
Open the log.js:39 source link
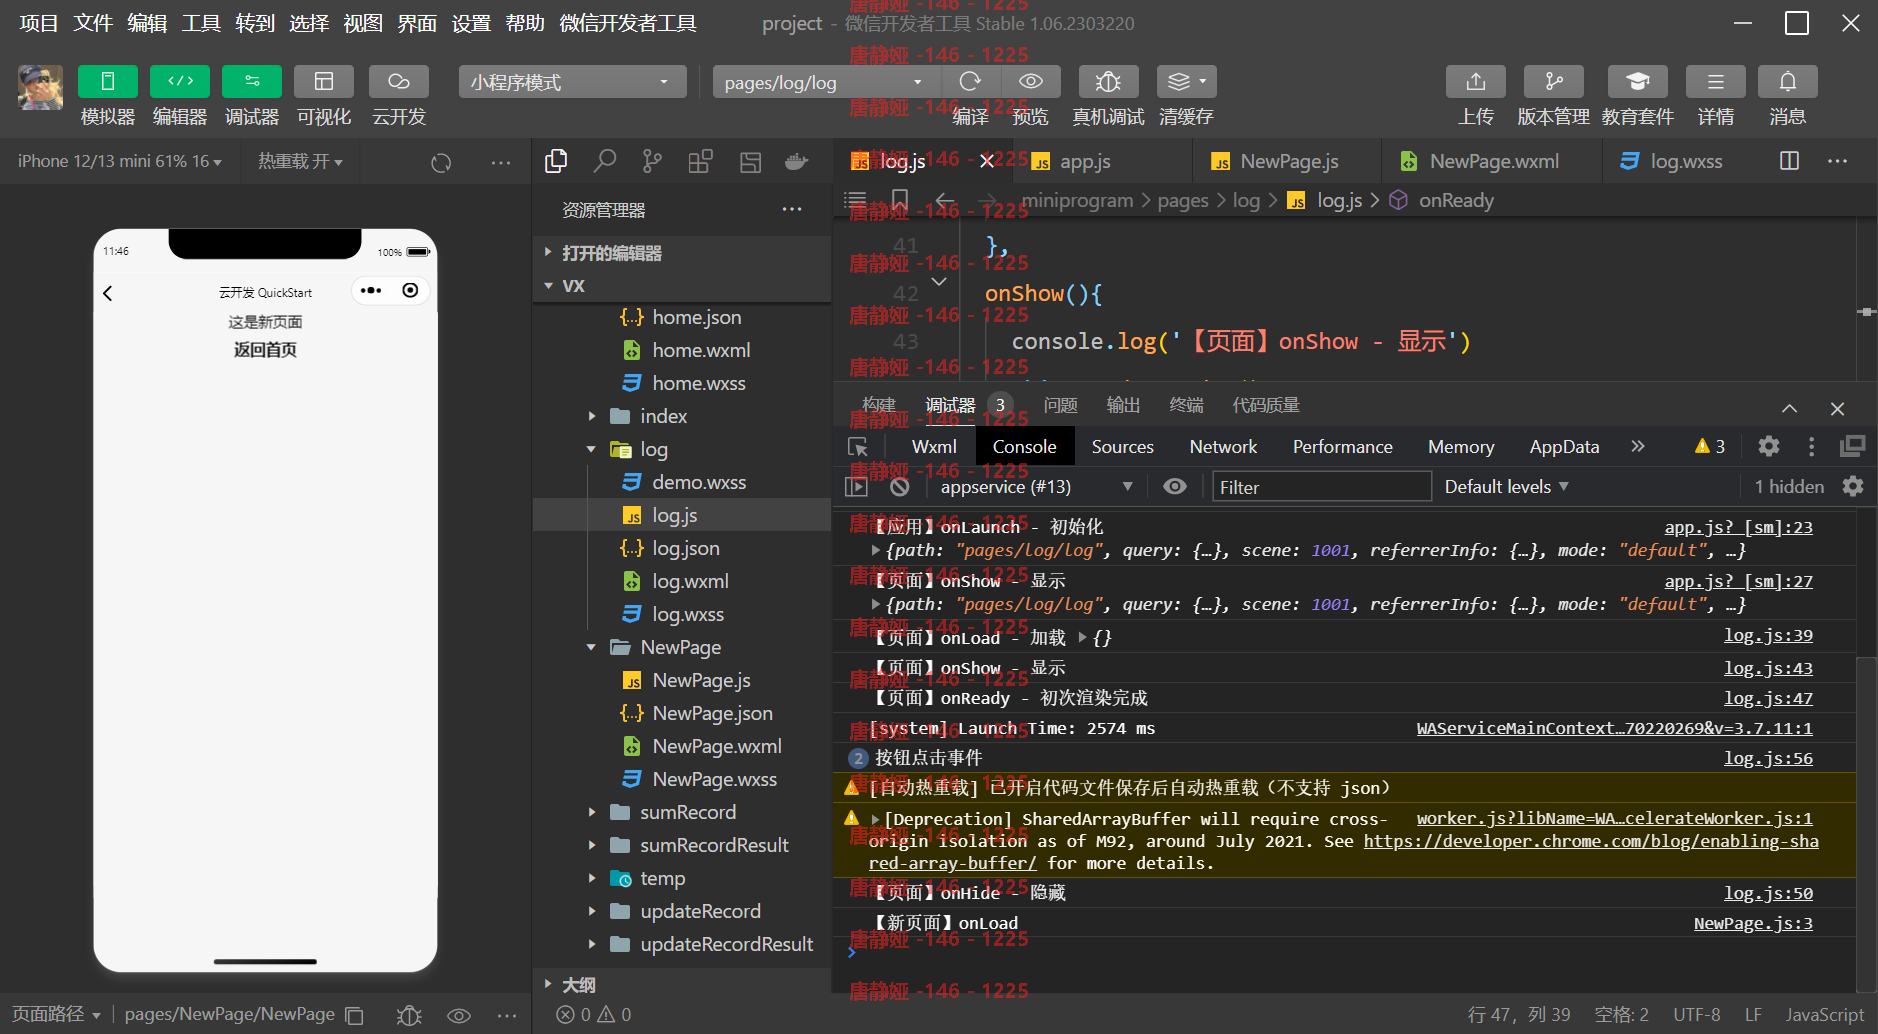[1768, 636]
